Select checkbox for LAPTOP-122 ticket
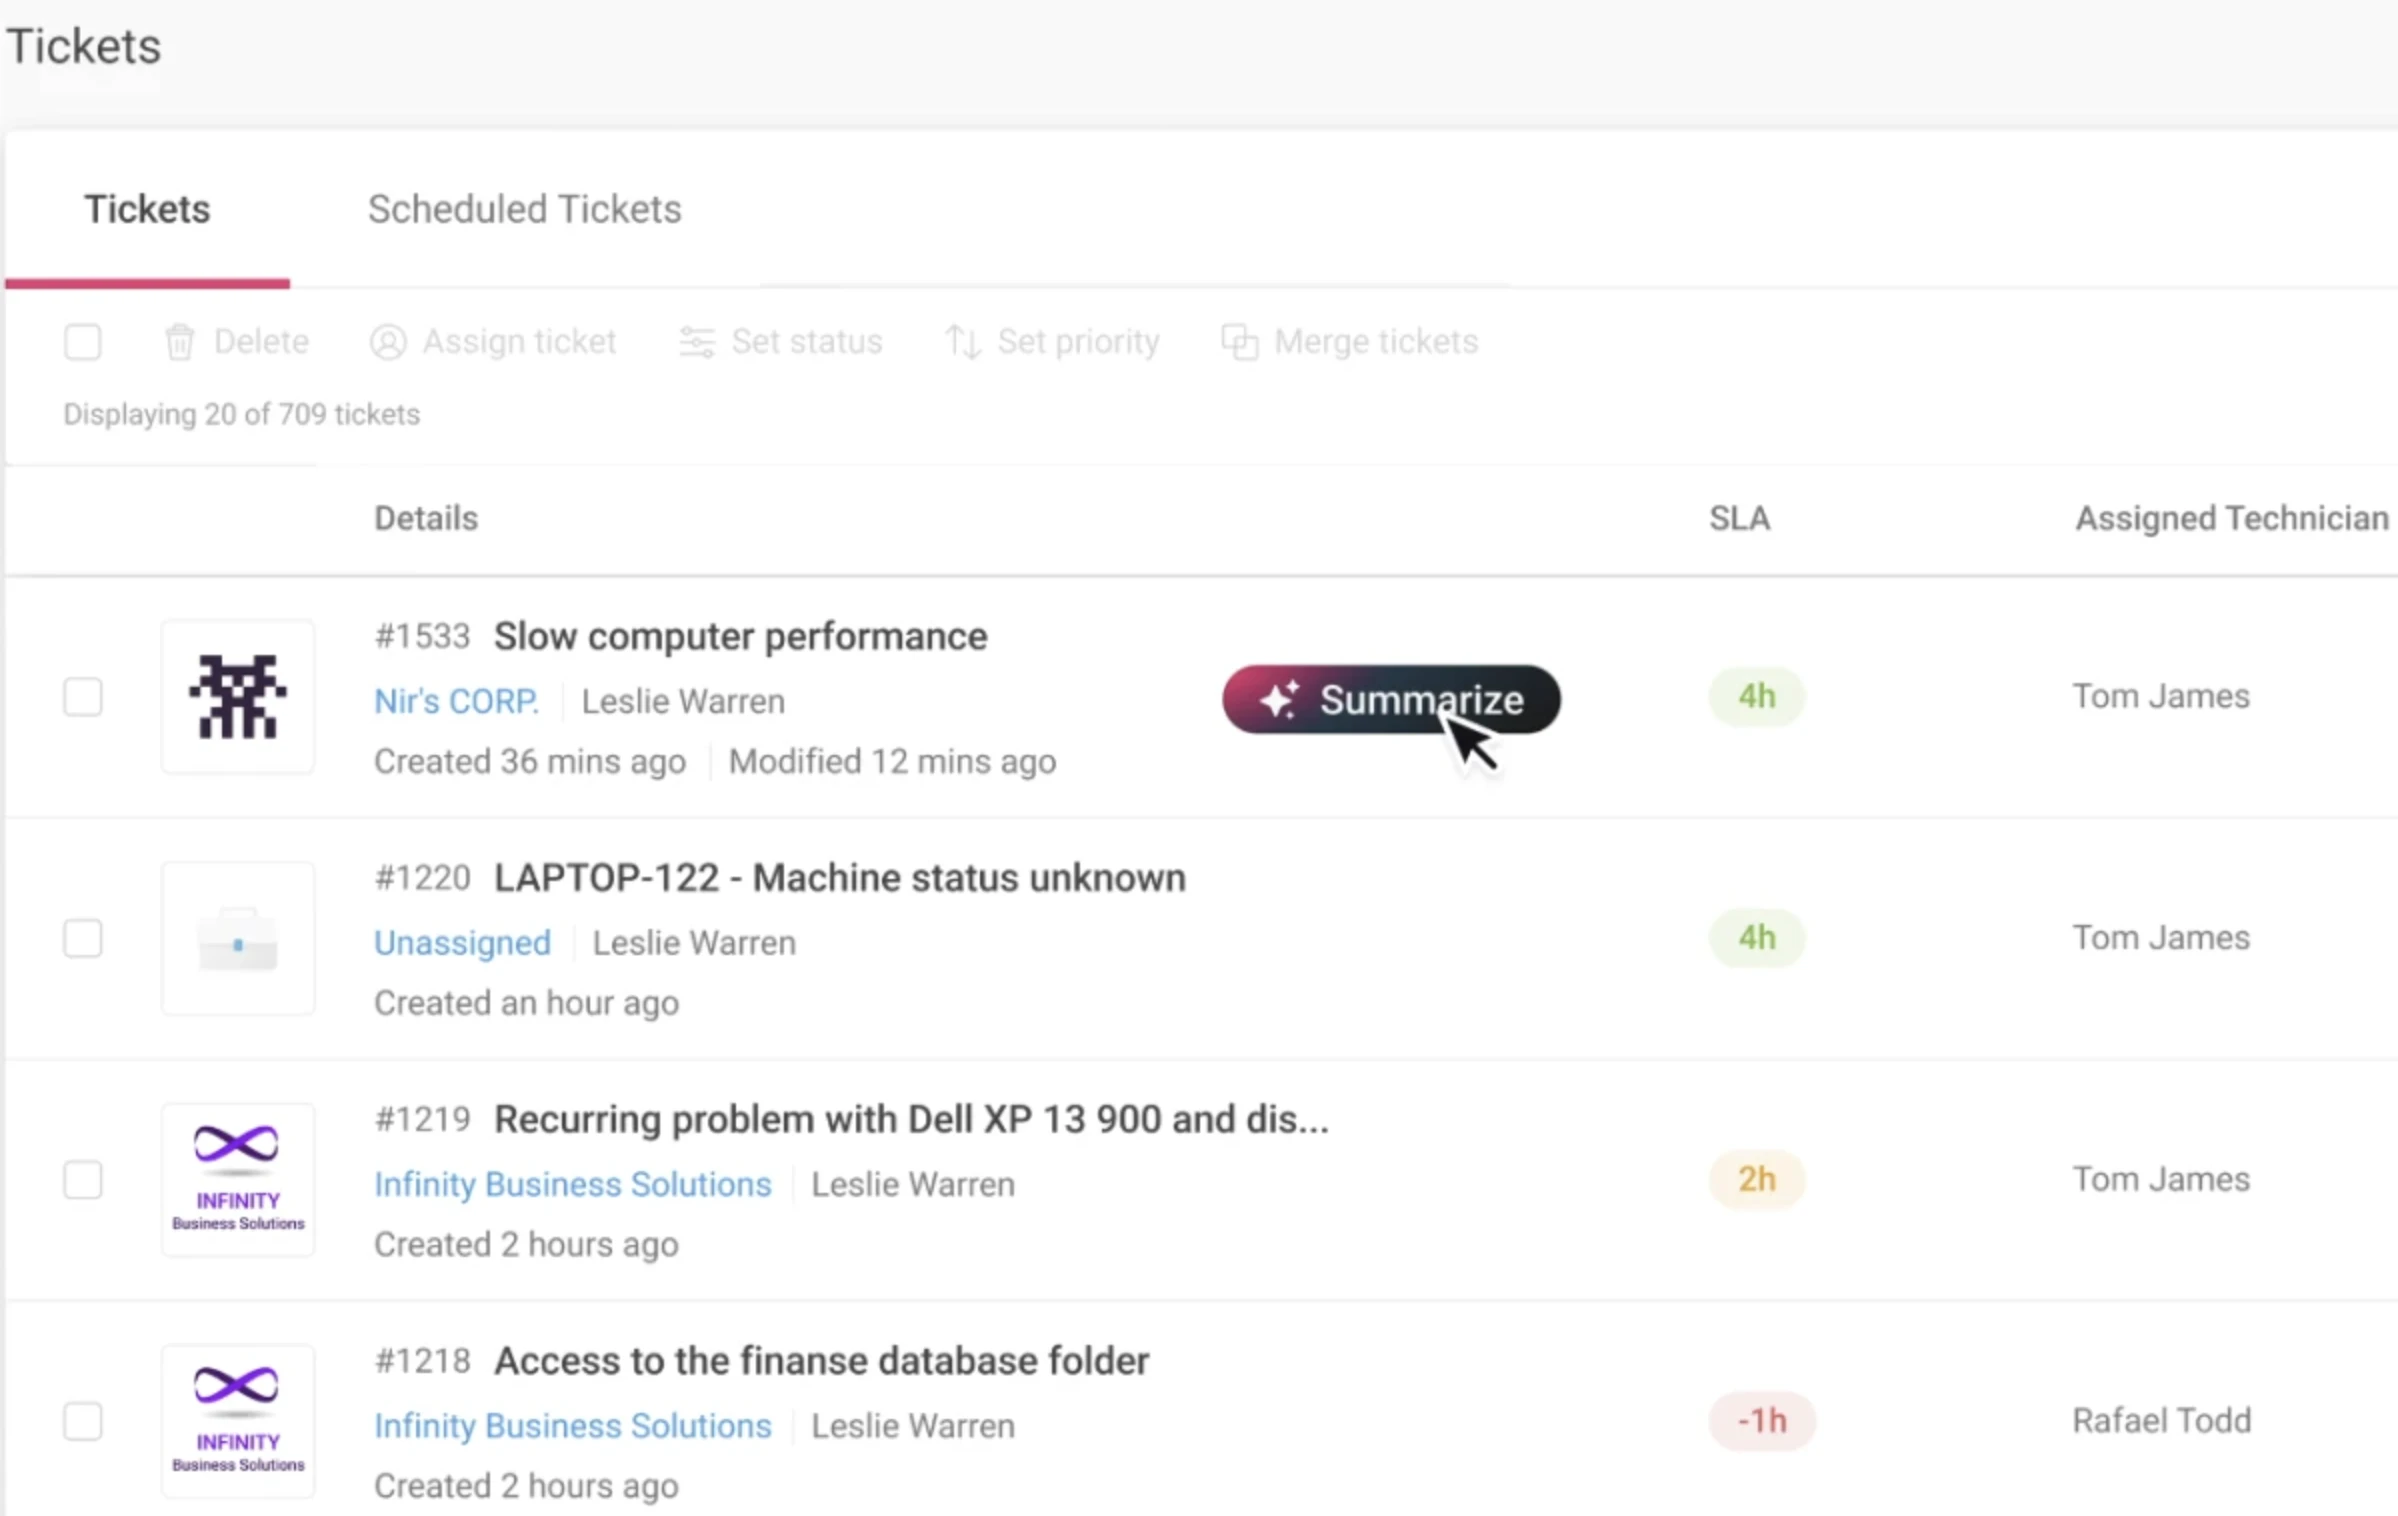Screen dimensions: 2398x1516 point(83,938)
